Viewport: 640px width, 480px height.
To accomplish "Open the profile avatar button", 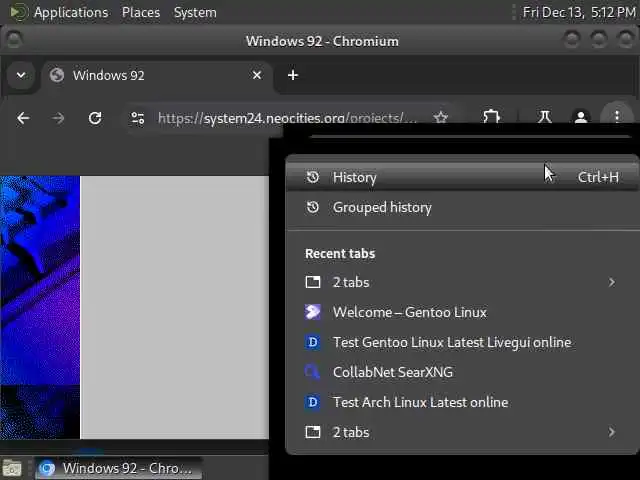I will tap(580, 117).
